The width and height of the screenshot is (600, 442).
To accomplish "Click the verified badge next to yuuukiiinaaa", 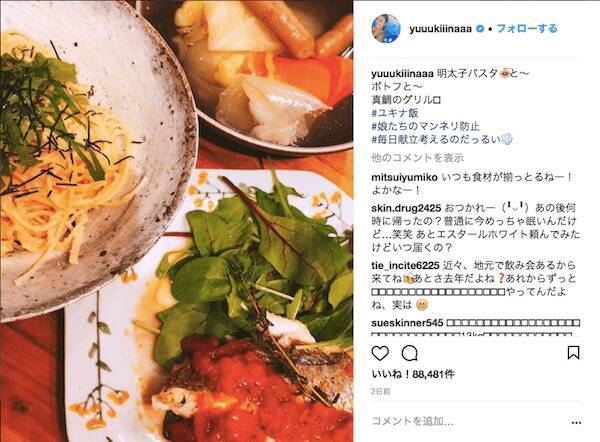I will click(x=479, y=29).
